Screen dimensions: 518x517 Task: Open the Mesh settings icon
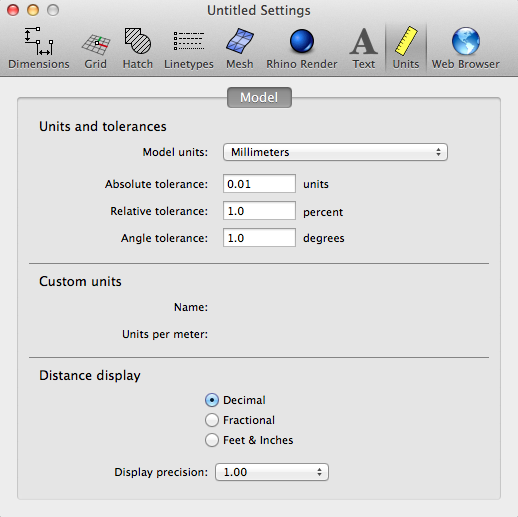pyautogui.click(x=240, y=41)
